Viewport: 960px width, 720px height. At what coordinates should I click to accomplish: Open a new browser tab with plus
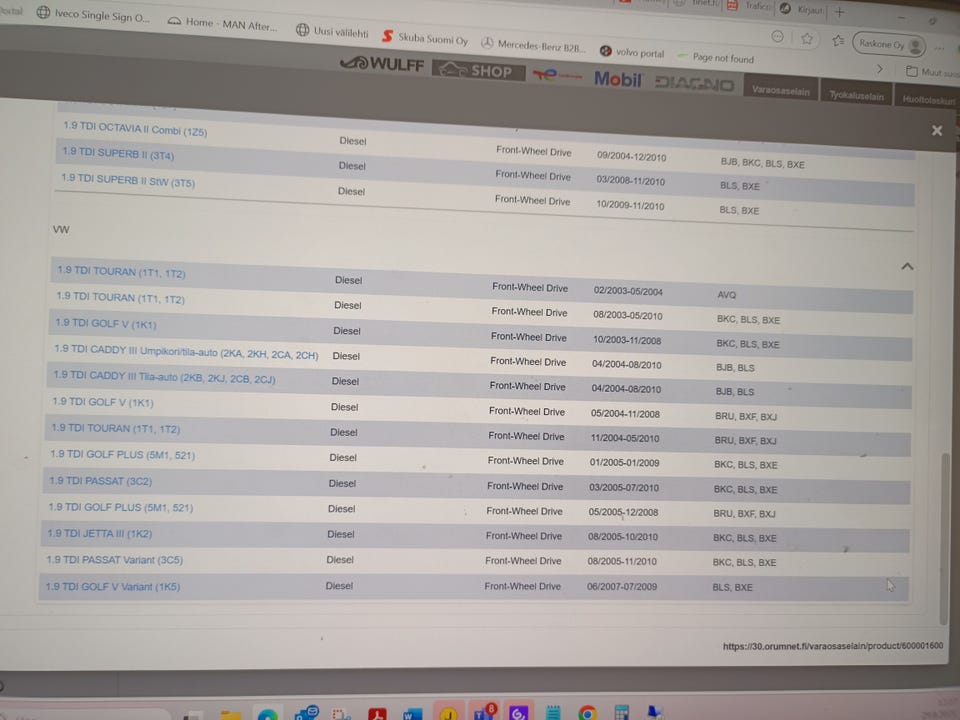point(839,12)
